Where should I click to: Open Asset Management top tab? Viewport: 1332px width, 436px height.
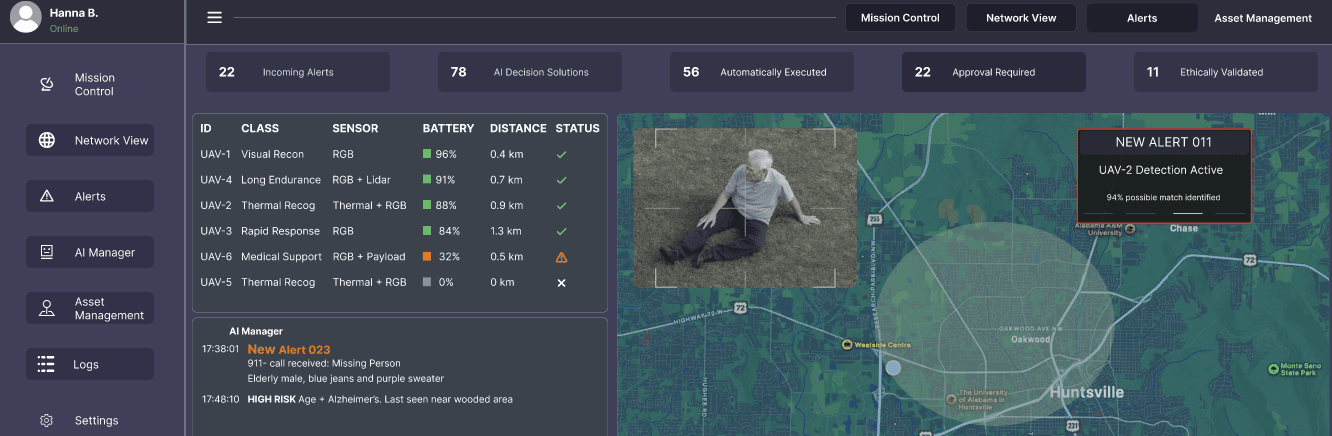click(x=1263, y=18)
